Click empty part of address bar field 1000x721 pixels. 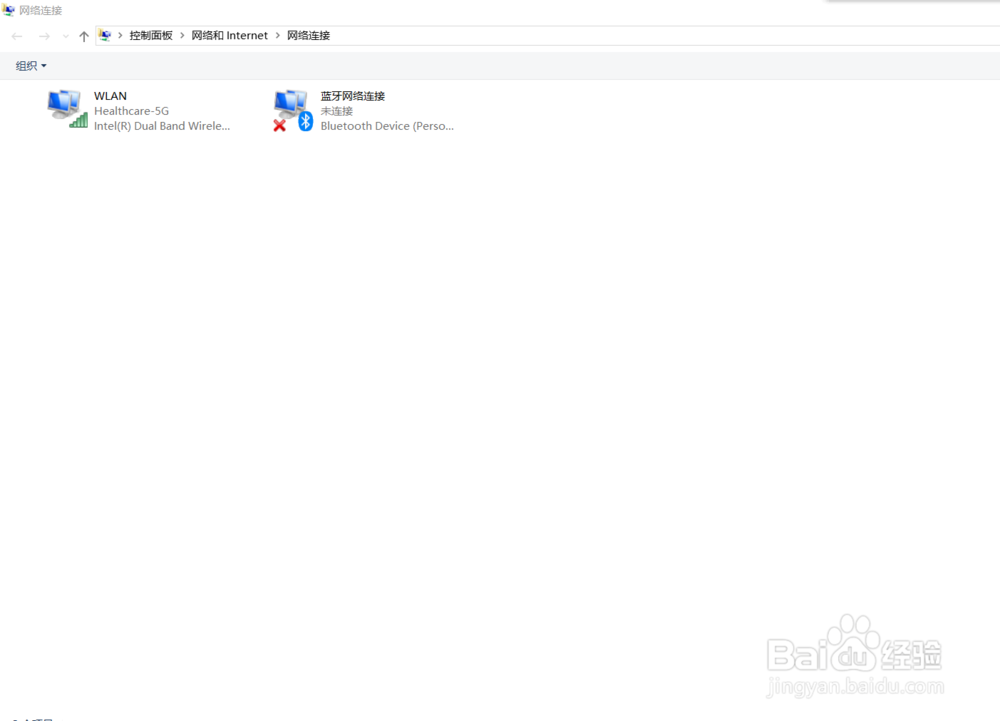pos(663,36)
